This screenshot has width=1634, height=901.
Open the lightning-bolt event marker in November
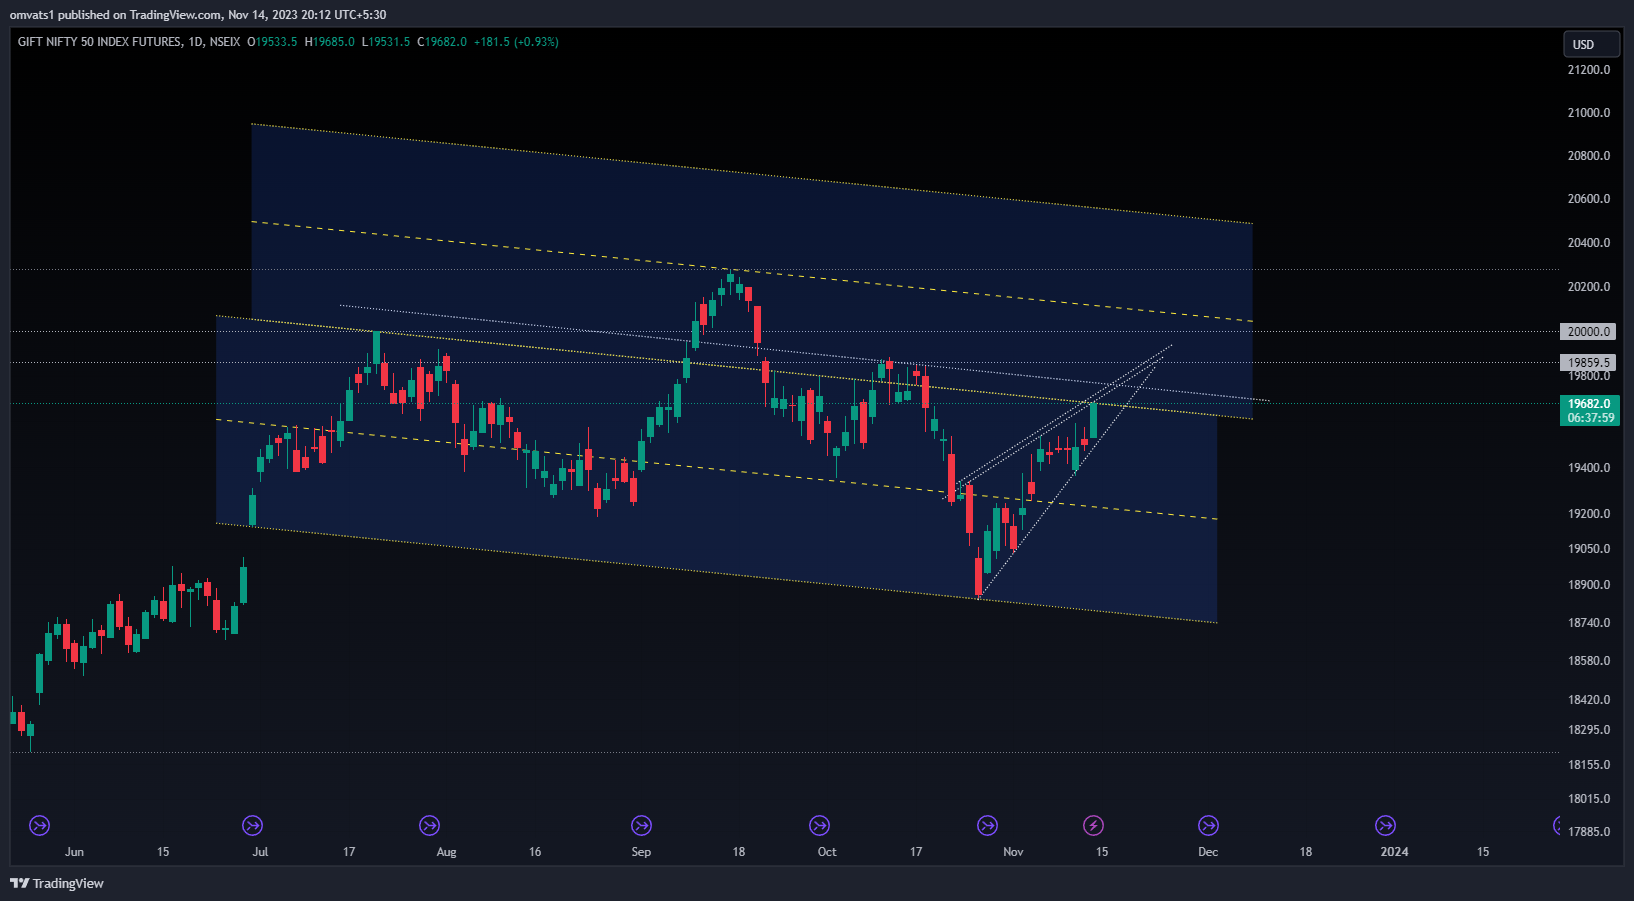[1093, 825]
